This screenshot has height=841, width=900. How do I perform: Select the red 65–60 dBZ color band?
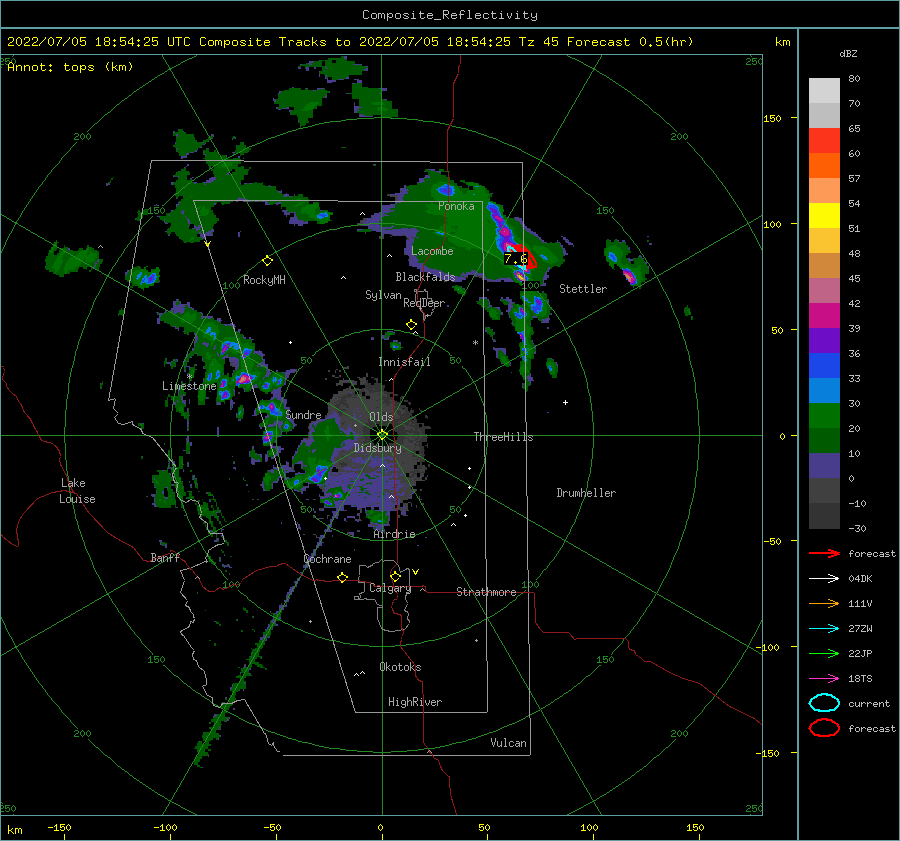[824, 141]
